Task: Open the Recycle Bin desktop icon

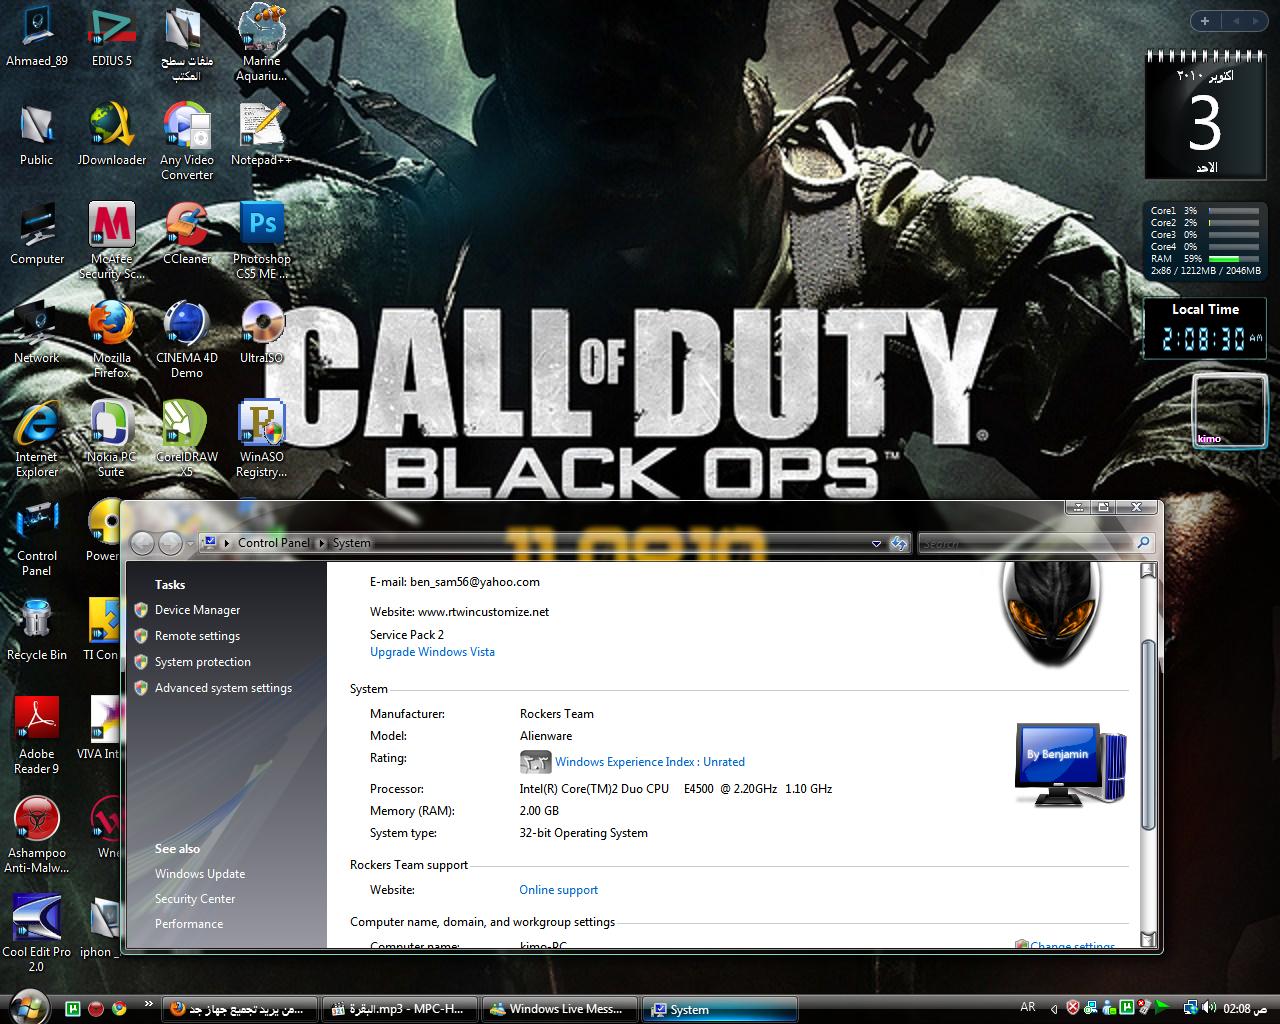Action: point(37,630)
